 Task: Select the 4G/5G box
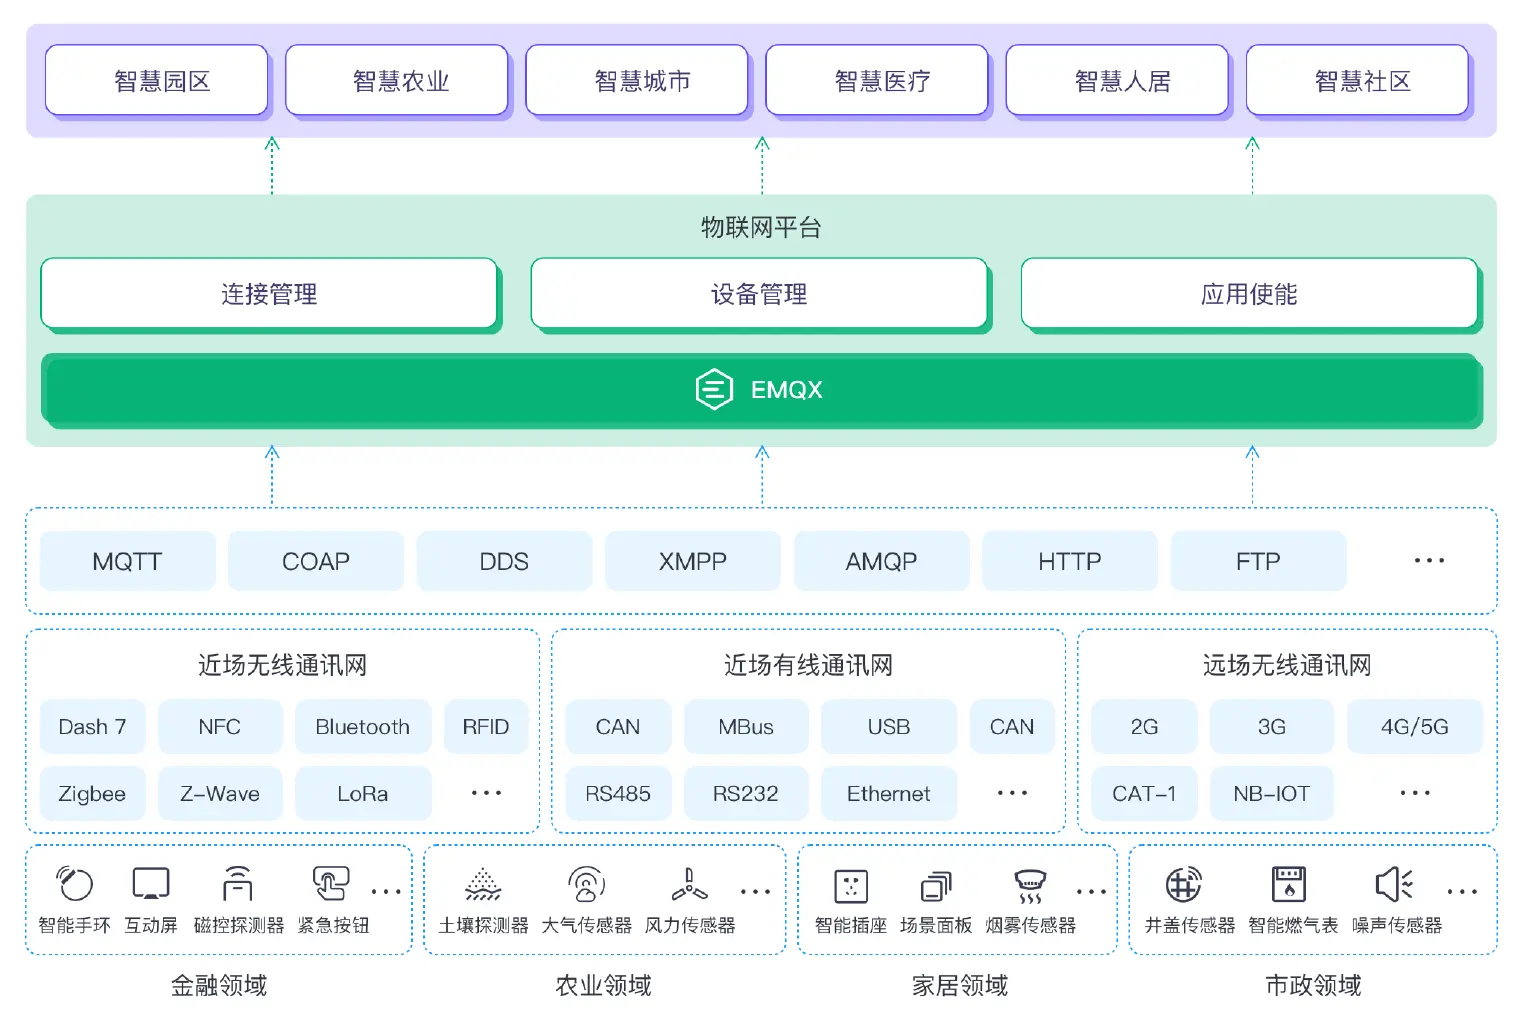coord(1415,727)
